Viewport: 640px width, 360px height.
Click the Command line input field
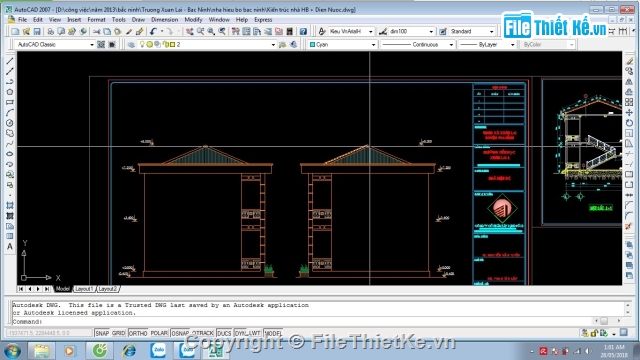point(302,321)
